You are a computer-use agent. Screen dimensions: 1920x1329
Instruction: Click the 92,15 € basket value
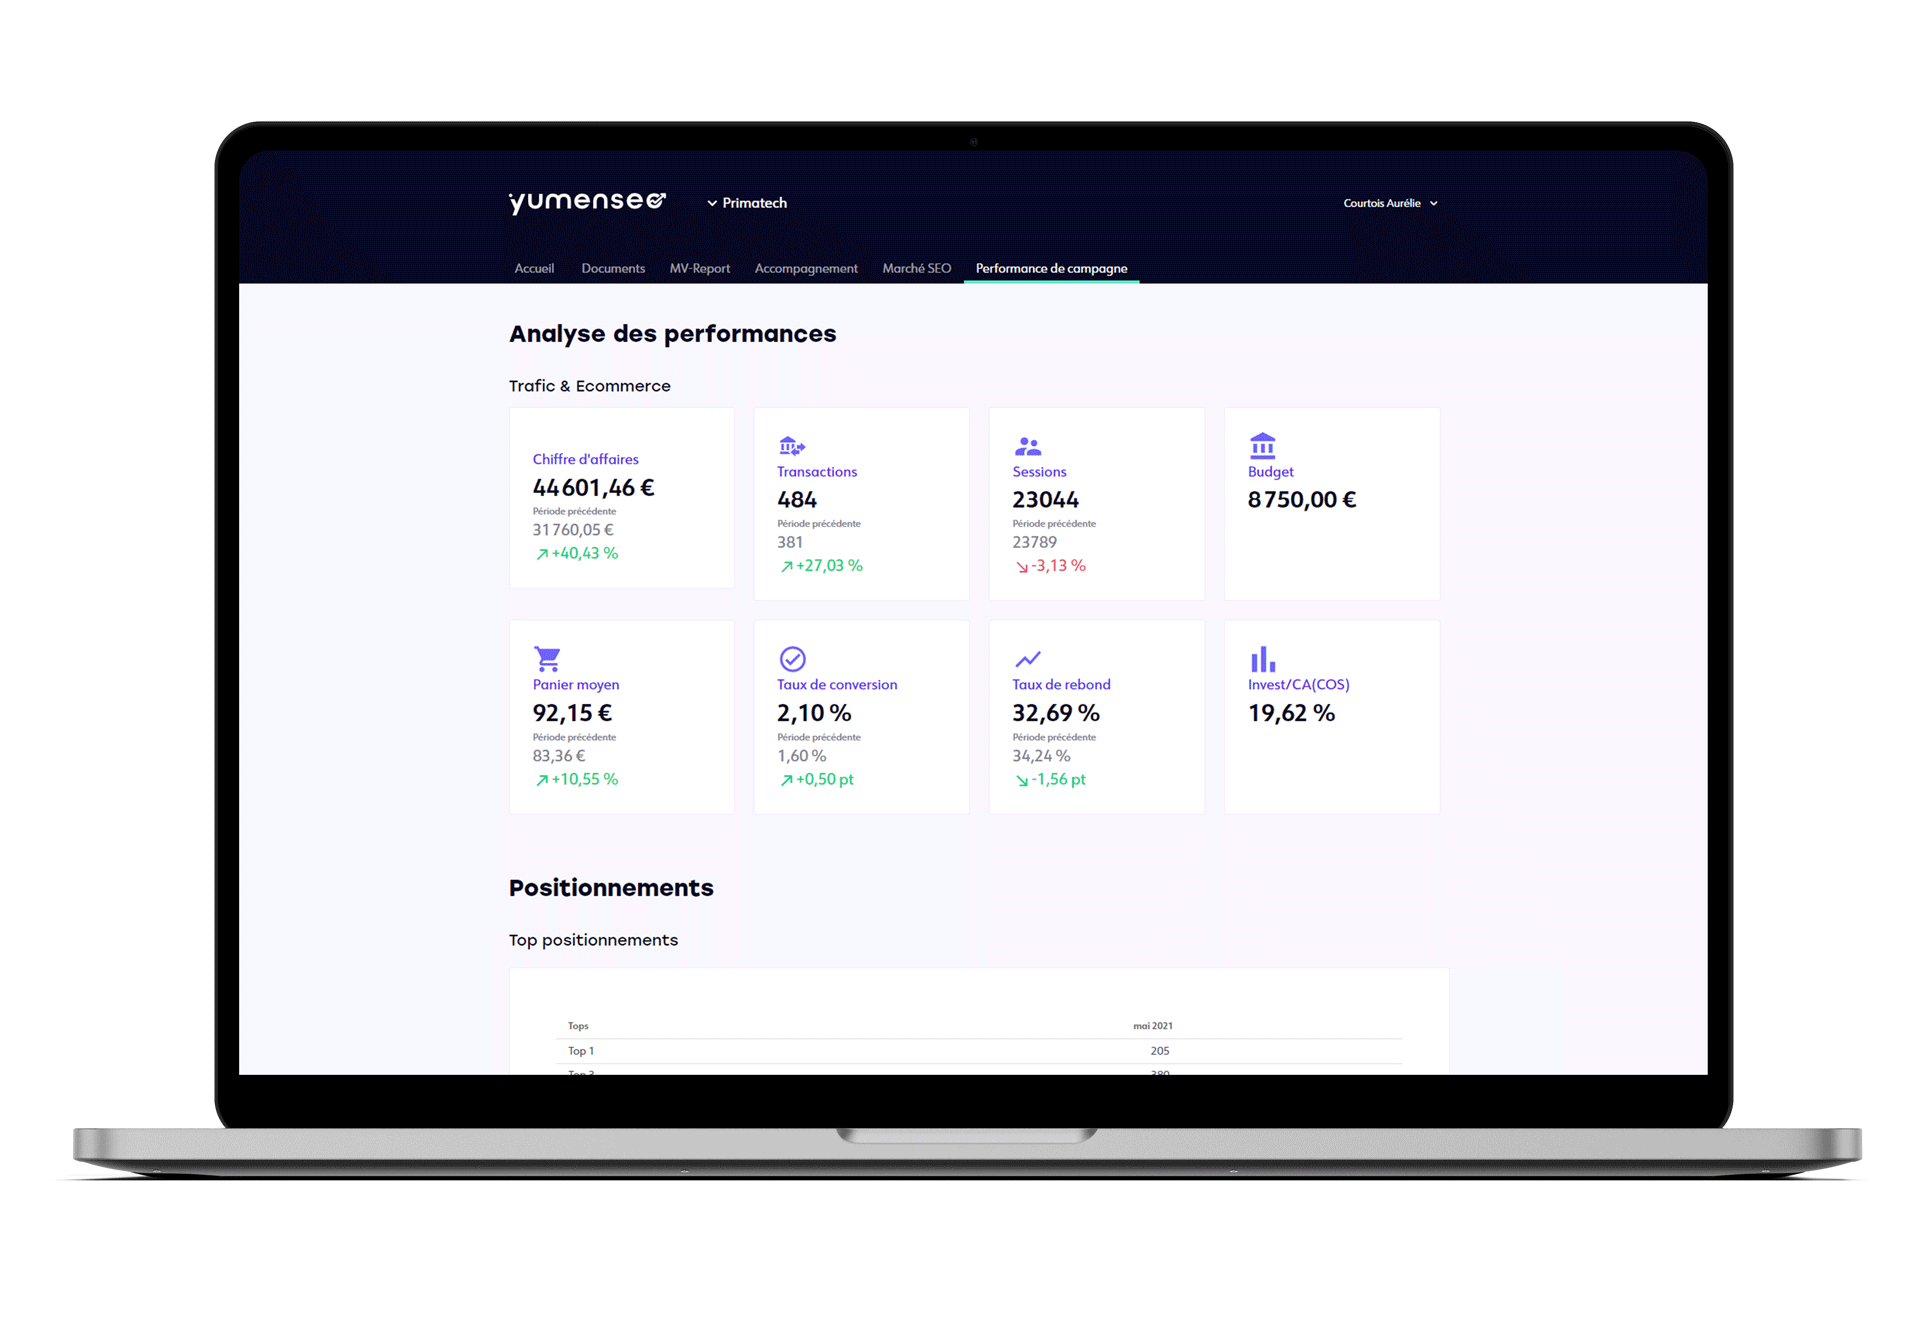[x=572, y=713]
